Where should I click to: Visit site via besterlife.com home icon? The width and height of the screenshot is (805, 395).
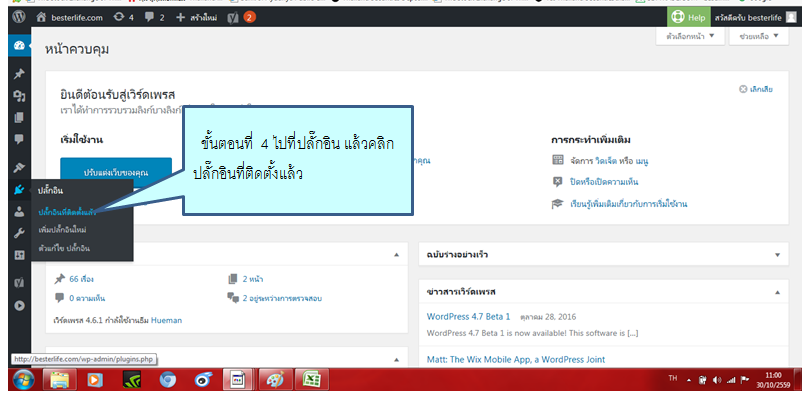click(70, 17)
